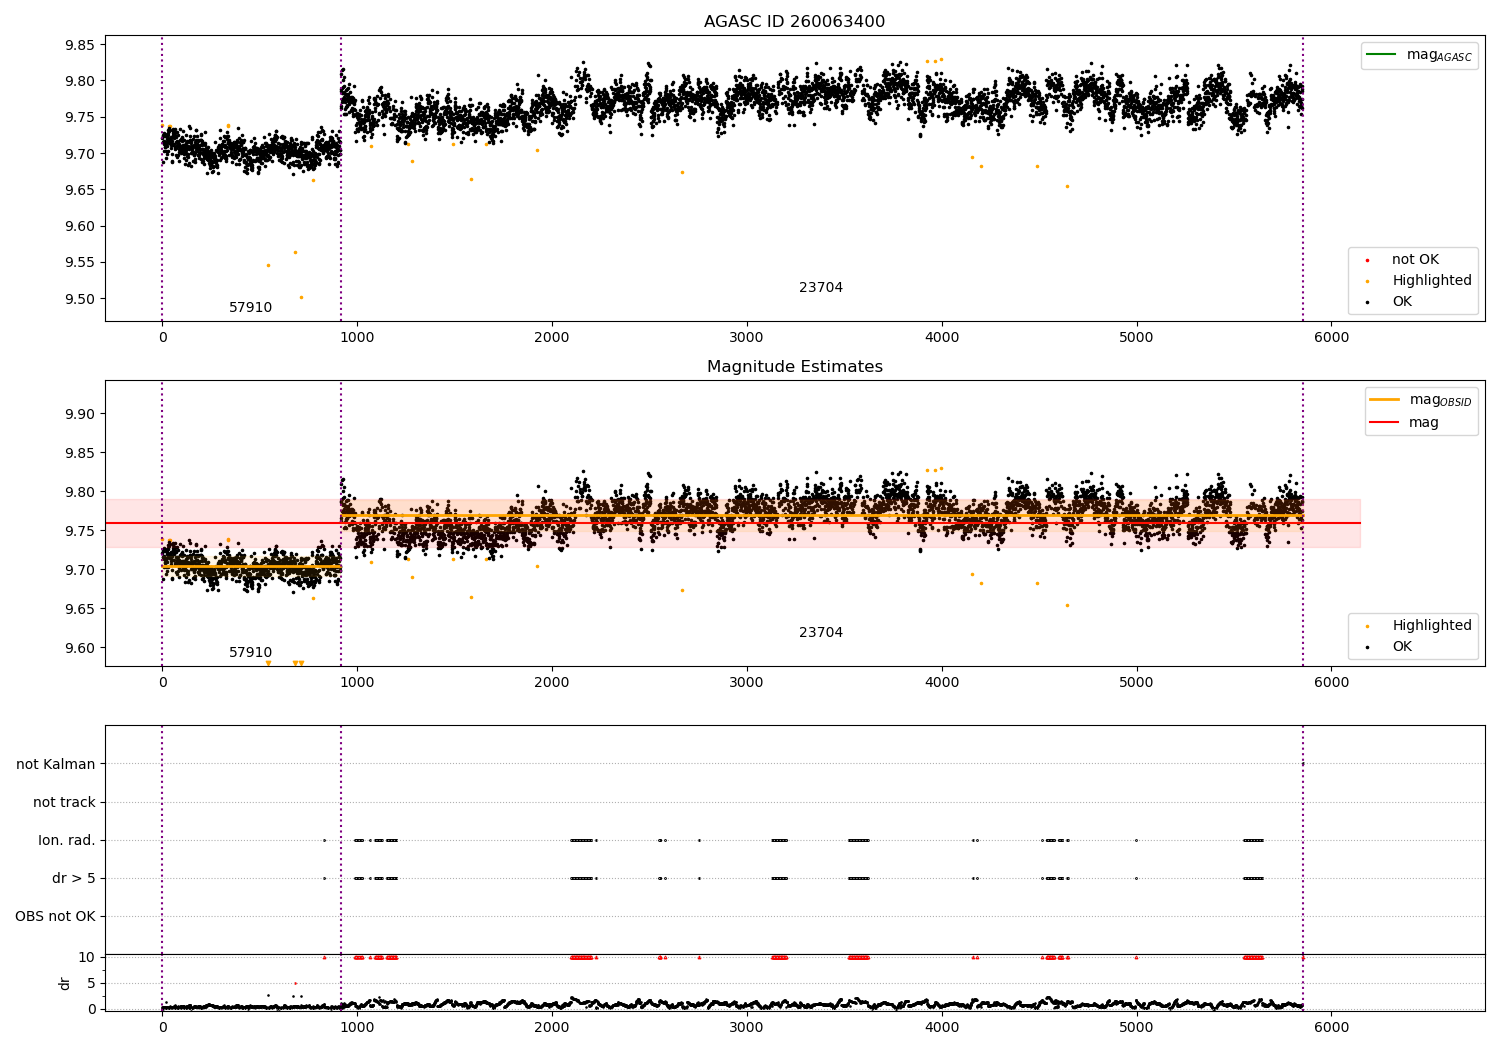Click the 'dr > 5' axis label
1500x1050 pixels.
tap(74, 879)
